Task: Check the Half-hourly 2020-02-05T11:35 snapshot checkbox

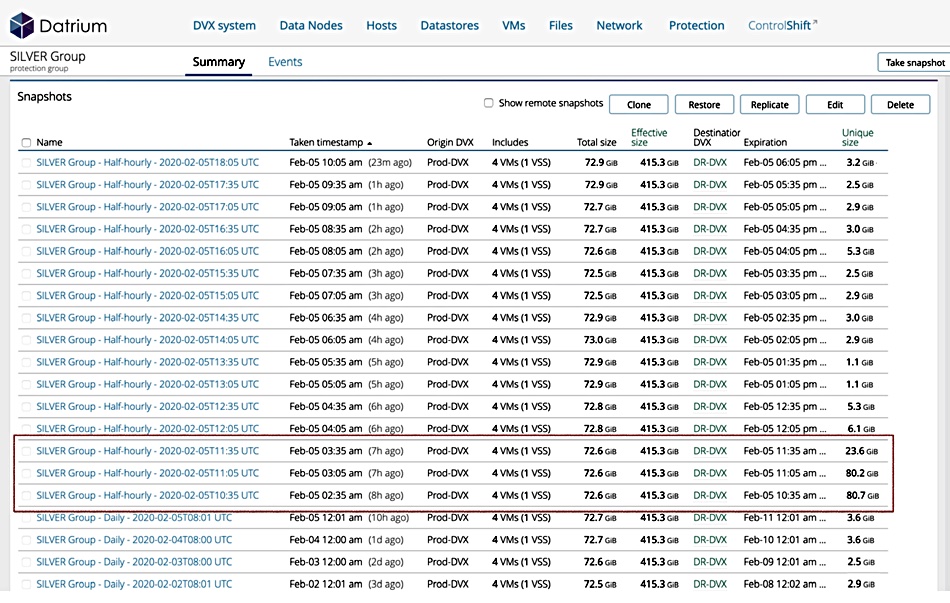Action: (x=26, y=451)
